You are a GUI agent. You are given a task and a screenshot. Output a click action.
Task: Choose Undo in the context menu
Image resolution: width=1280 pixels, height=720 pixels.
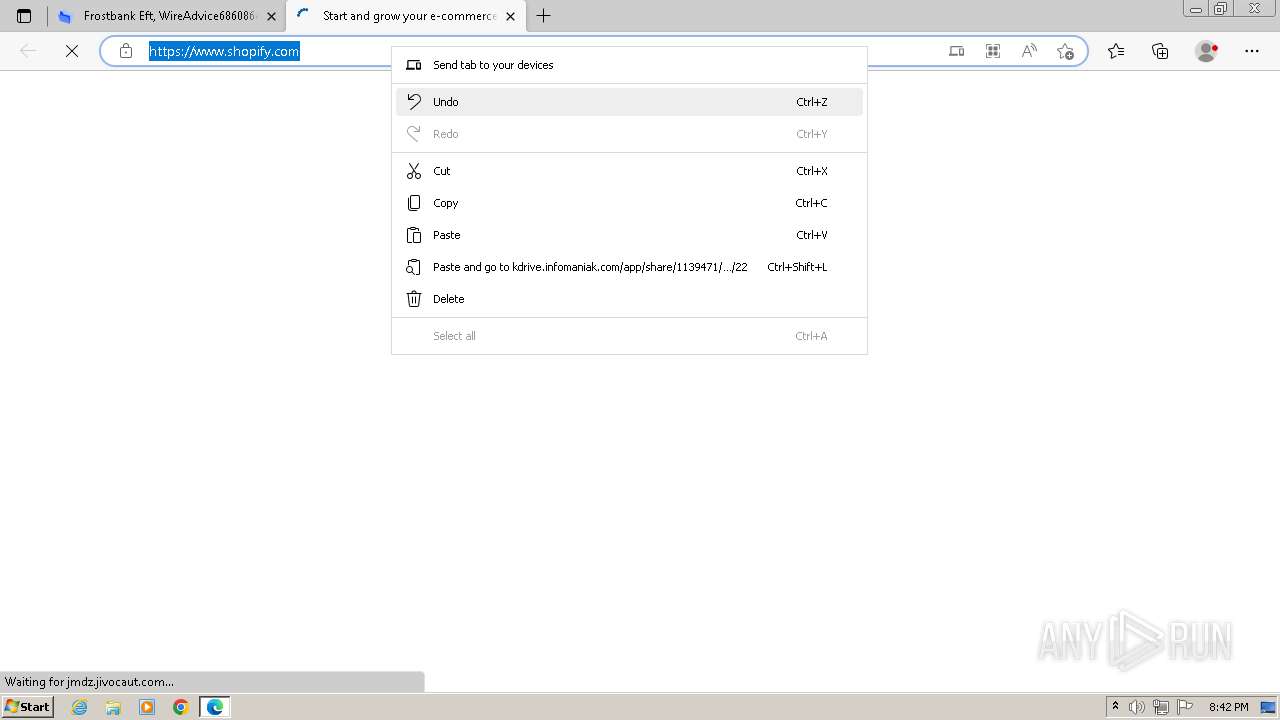pos(629,102)
